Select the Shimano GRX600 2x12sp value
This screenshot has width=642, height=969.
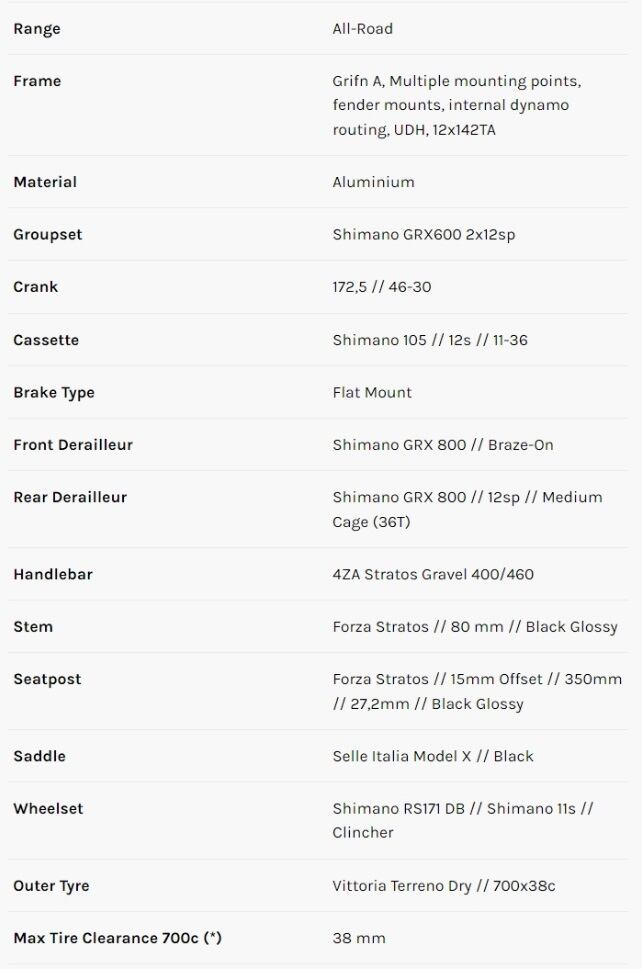tap(424, 235)
